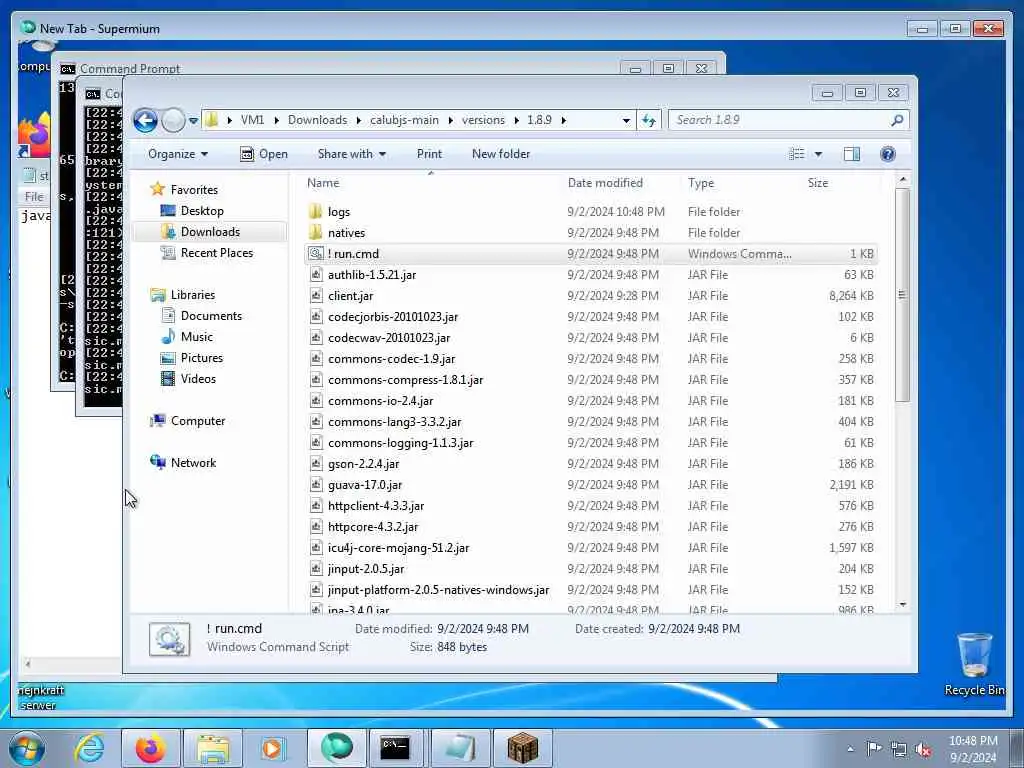Click the search magnifier icon
Screen dimensions: 1024x768
pos(897,120)
